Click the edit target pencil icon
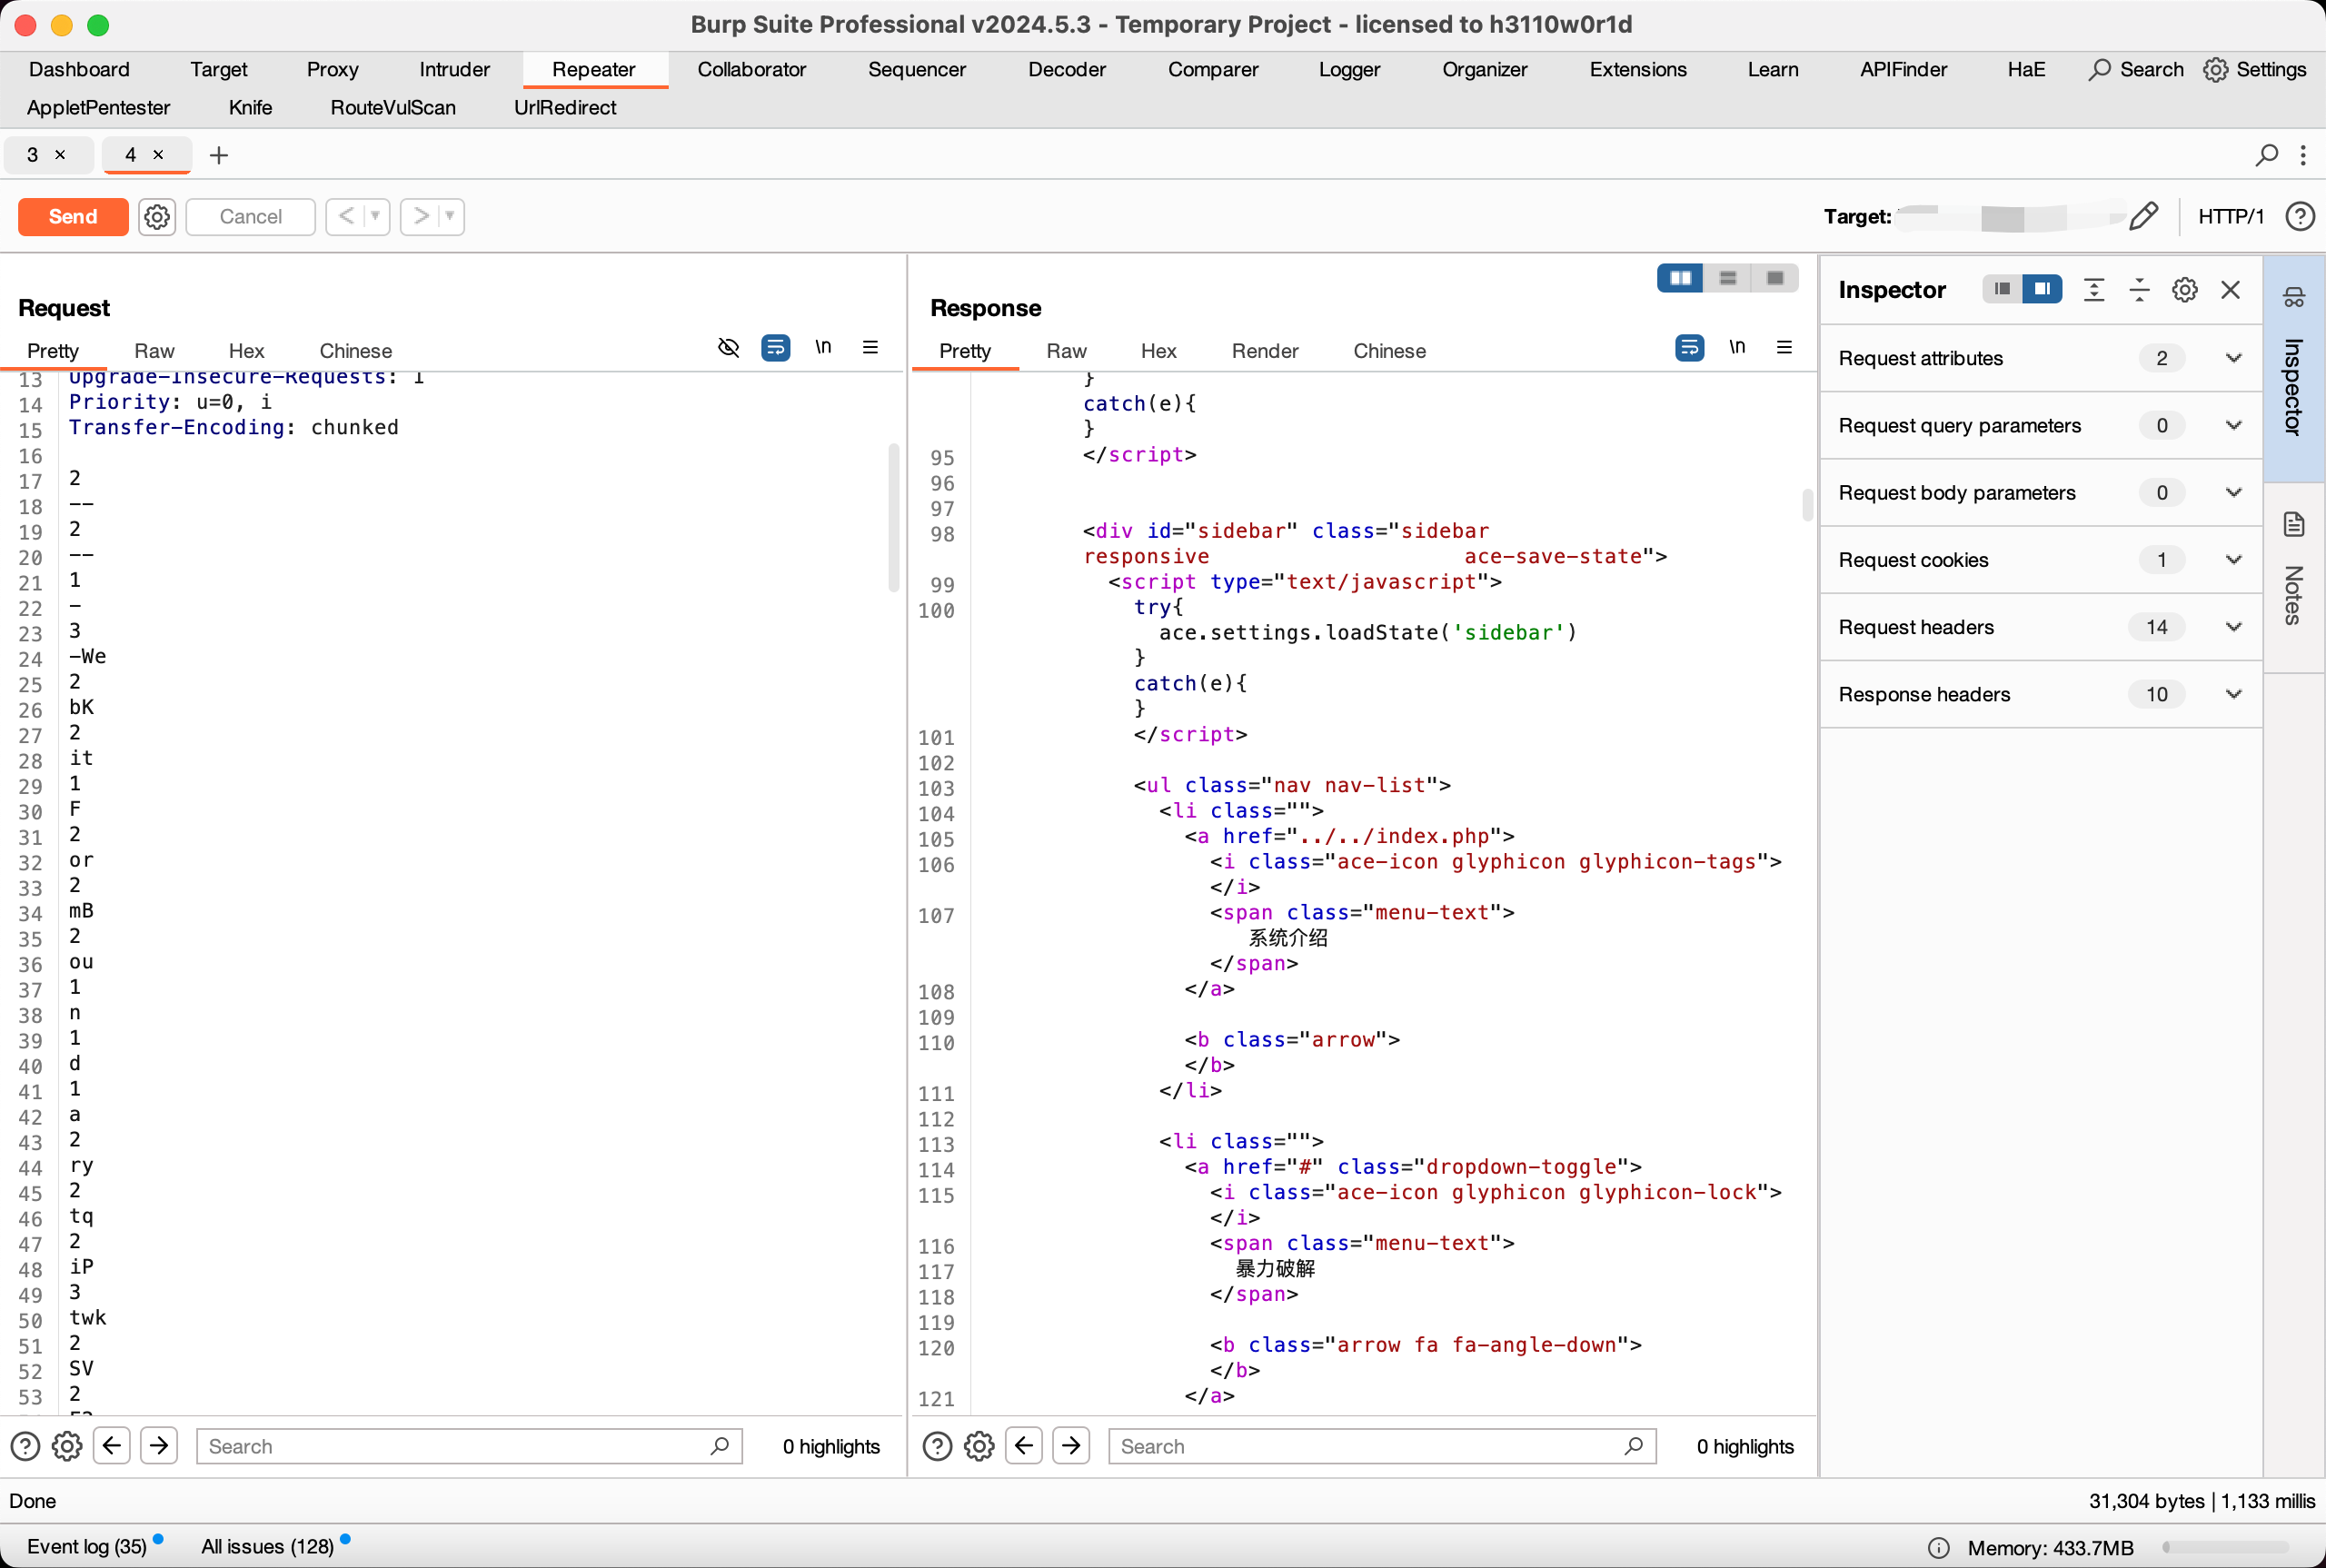This screenshot has height=1568, width=2326. 2143,216
